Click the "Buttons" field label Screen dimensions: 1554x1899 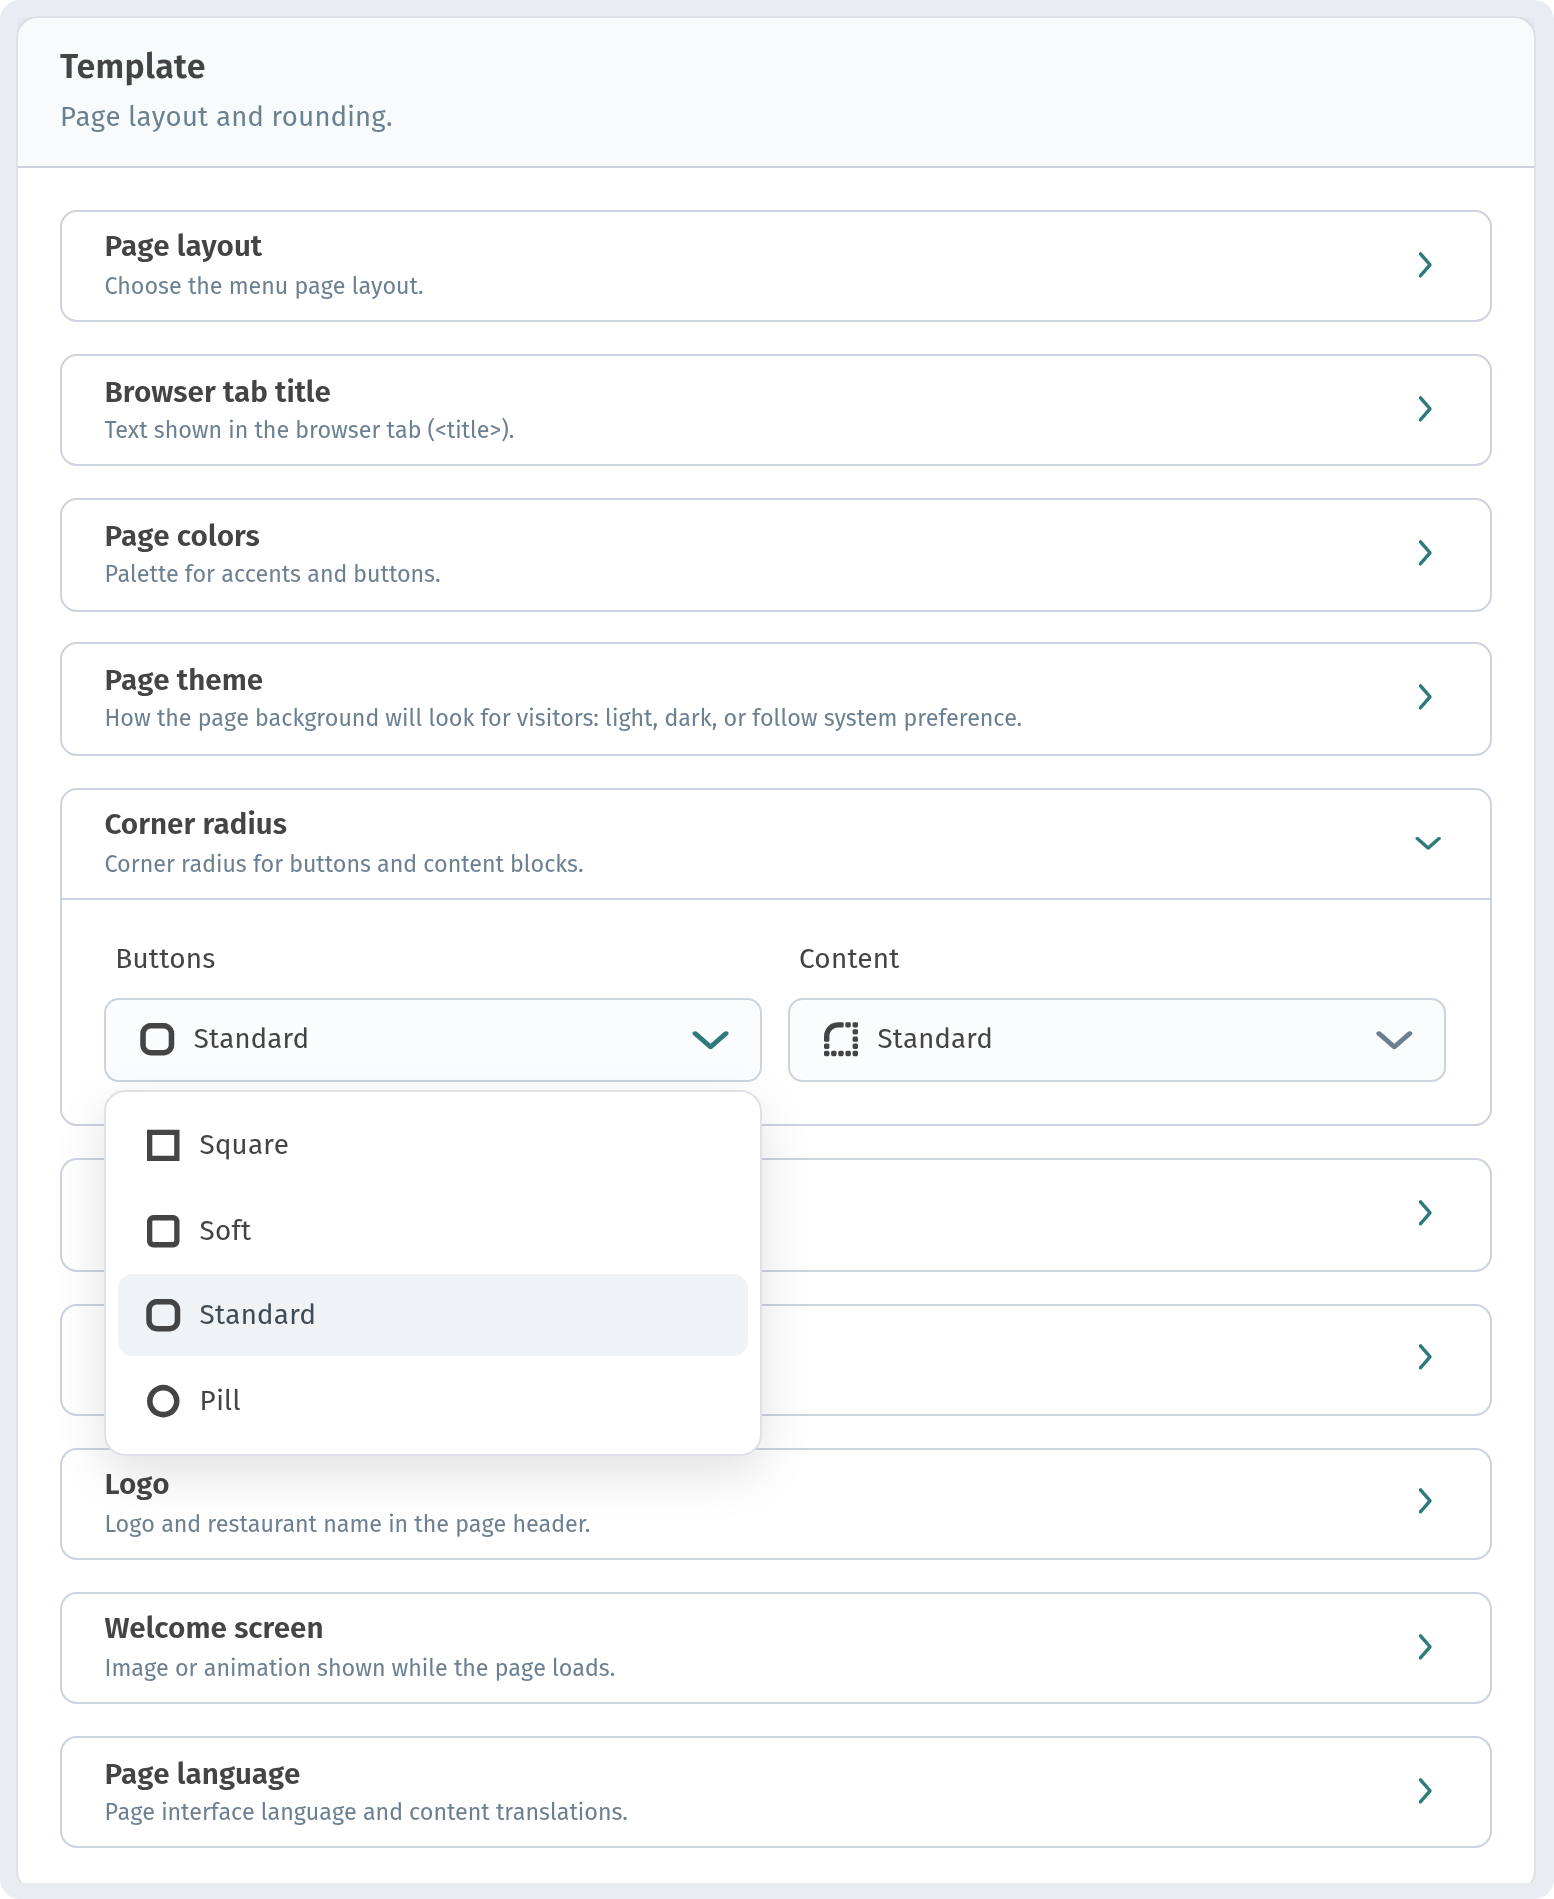click(x=165, y=959)
